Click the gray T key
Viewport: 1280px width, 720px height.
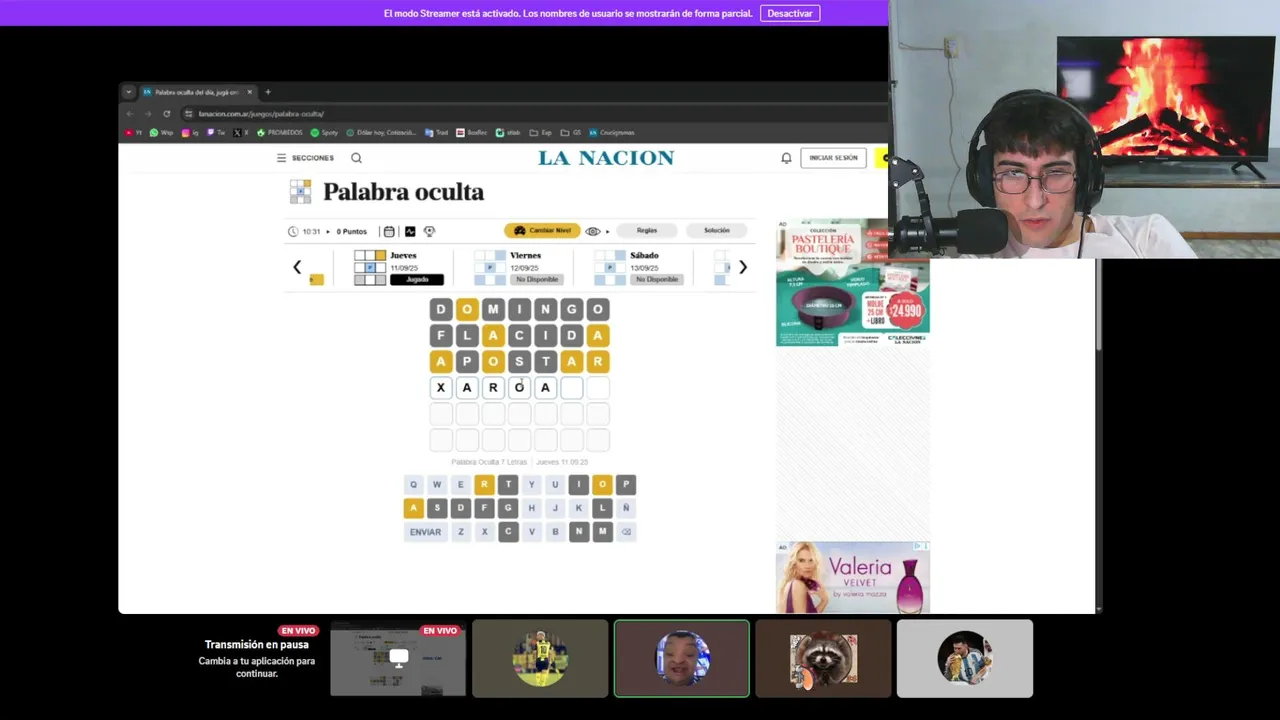click(508, 485)
